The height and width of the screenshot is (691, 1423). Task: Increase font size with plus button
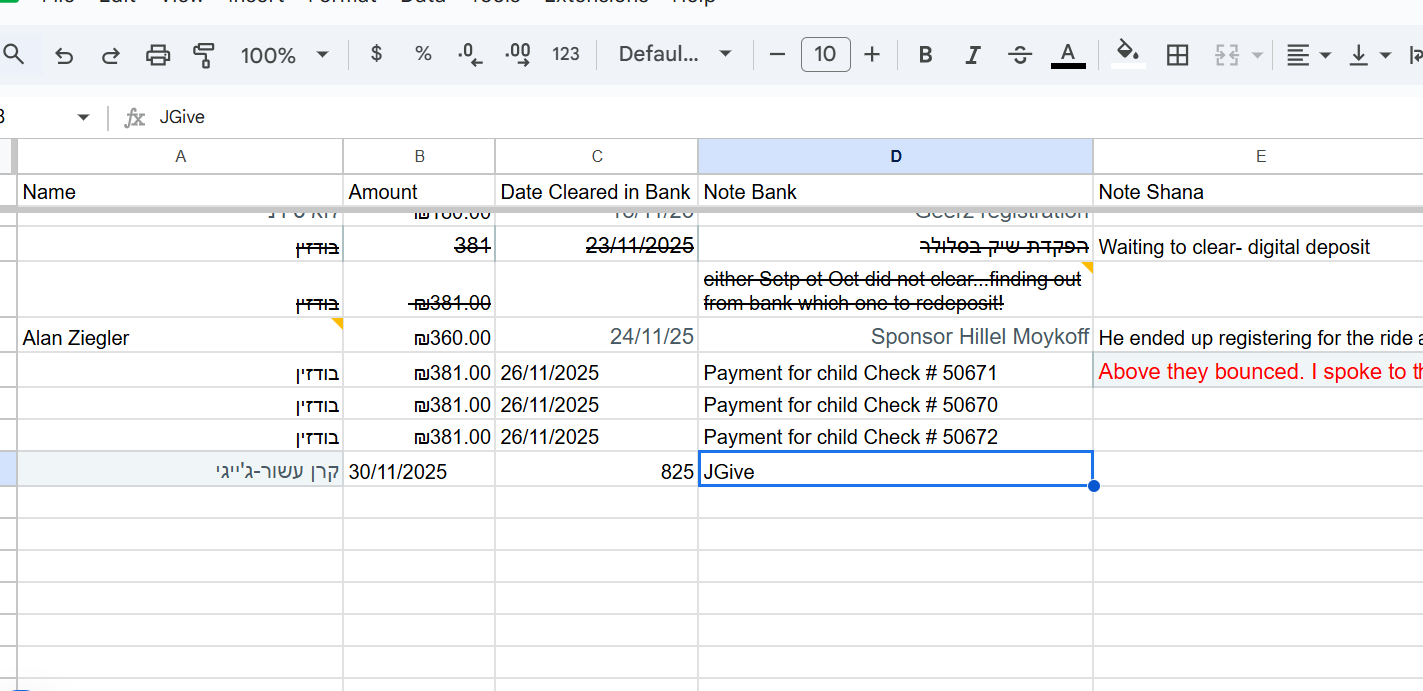tap(872, 54)
